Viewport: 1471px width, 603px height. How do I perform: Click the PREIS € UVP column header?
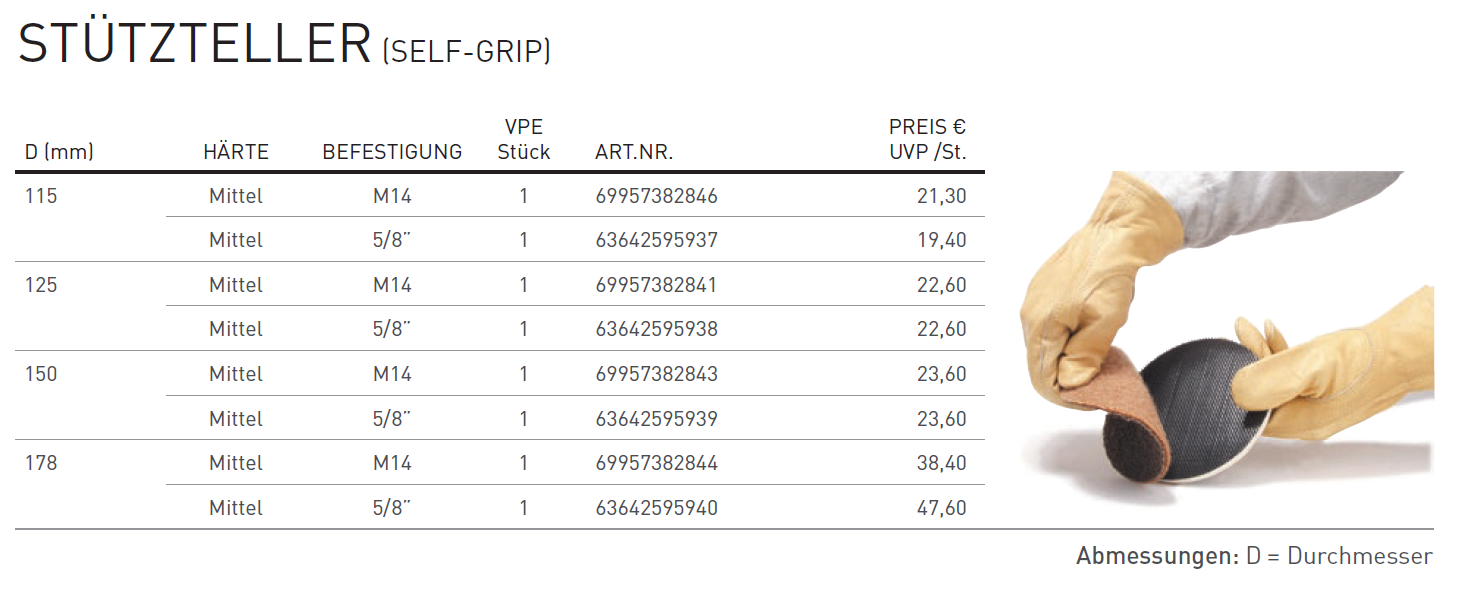click(x=928, y=140)
